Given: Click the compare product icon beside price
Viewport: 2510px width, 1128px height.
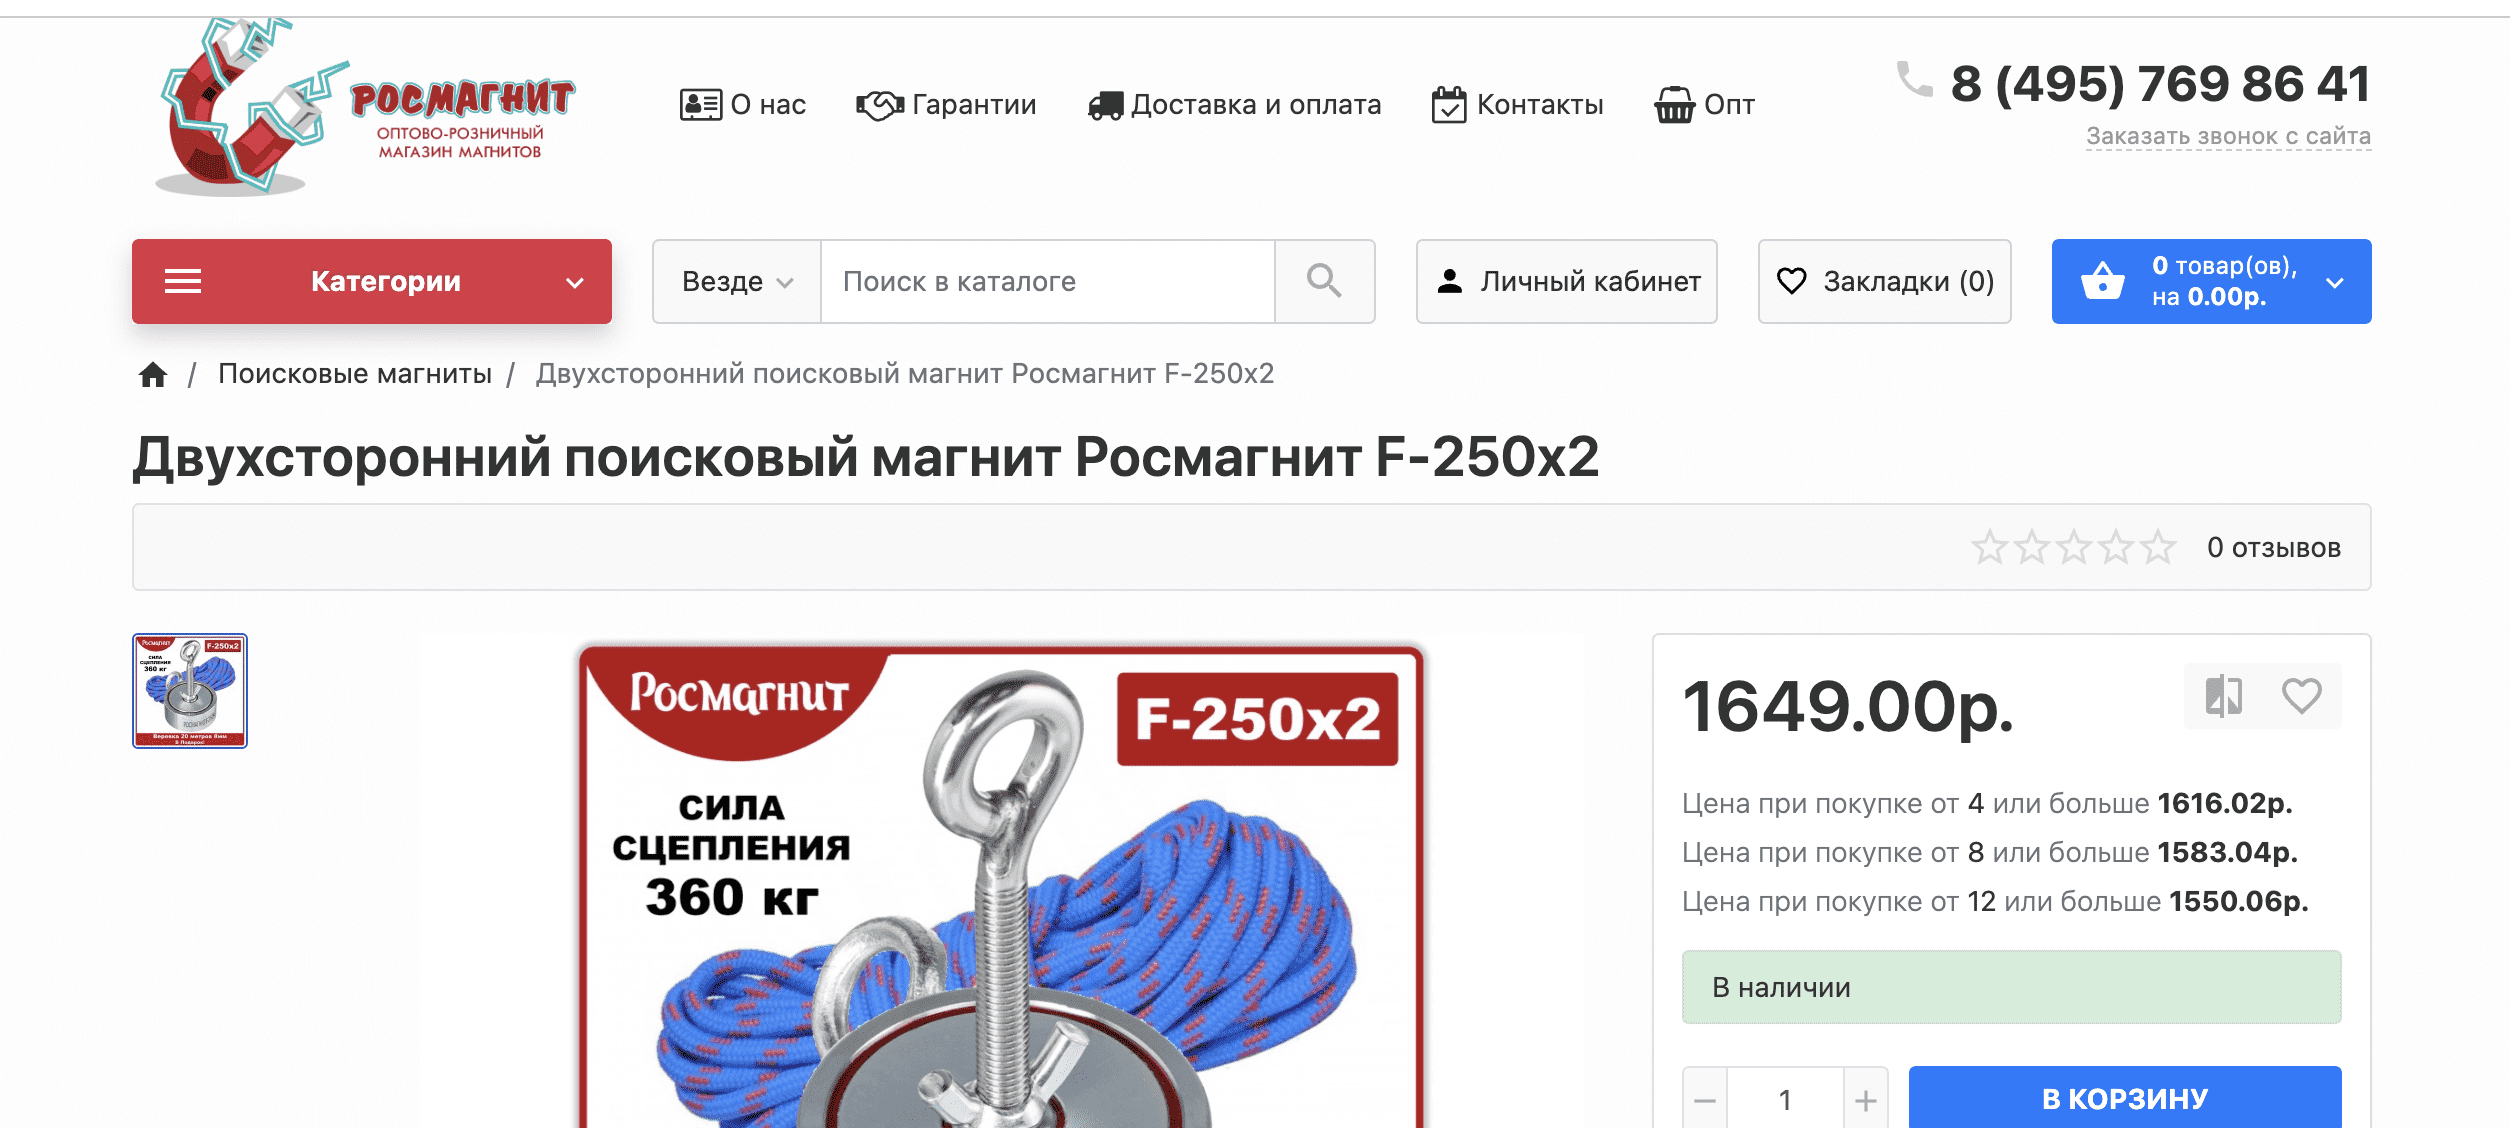Looking at the screenshot, I should tap(2224, 696).
